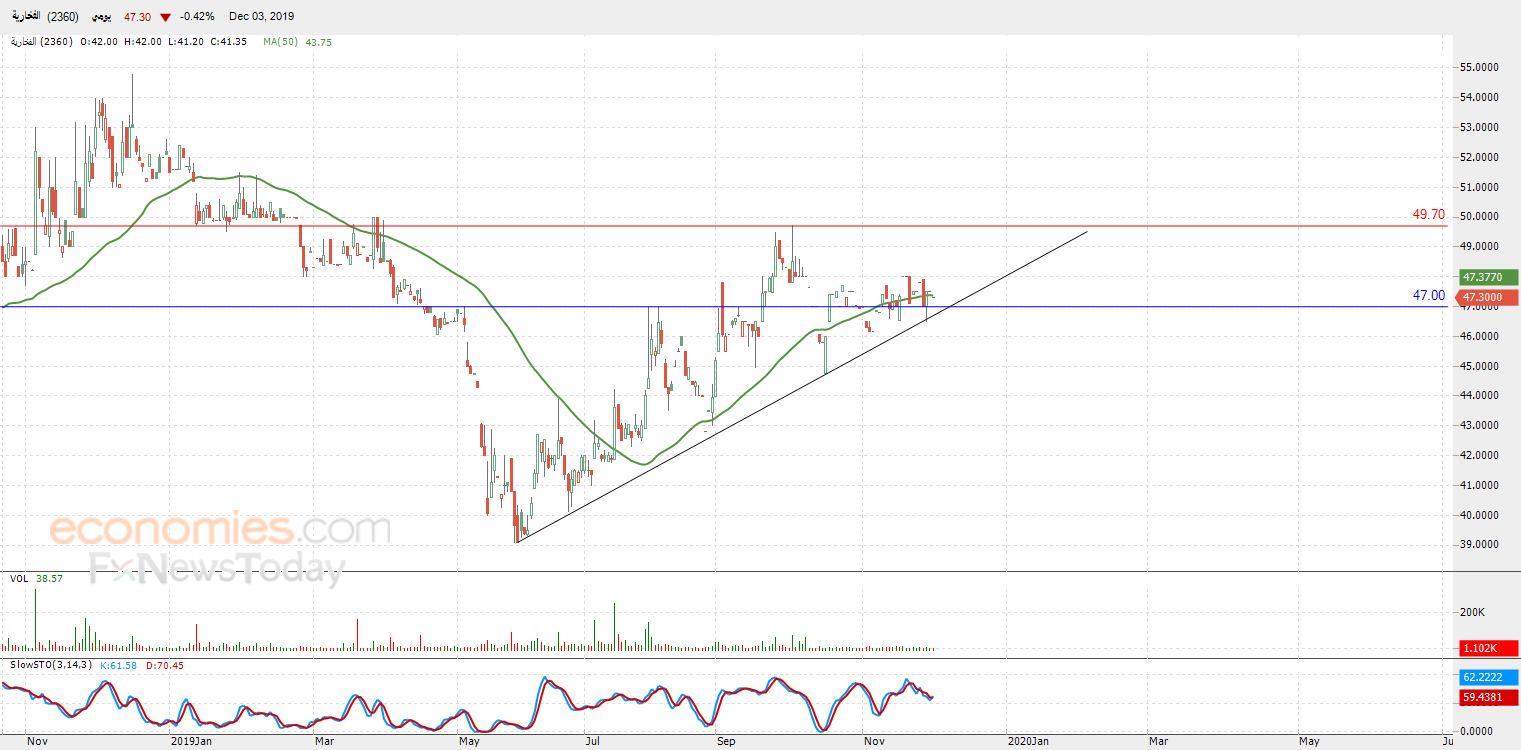Viewport: 1521px width, 750px height.
Task: Click the H:42.00 high value
Action: pos(143,42)
